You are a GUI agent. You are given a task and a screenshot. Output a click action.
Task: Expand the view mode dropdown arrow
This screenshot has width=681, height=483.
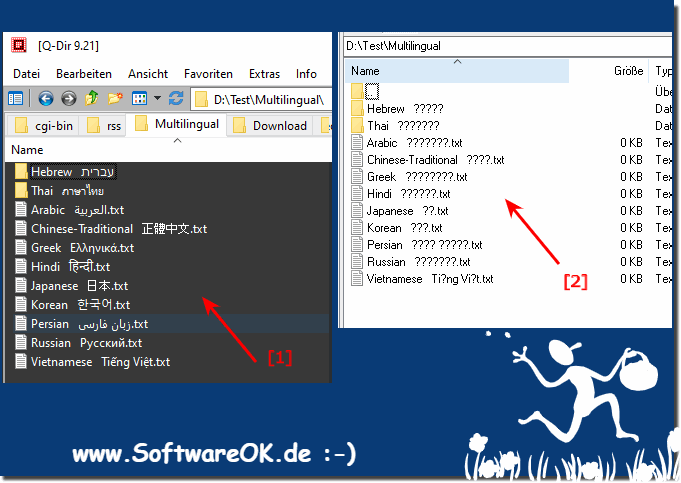(157, 99)
